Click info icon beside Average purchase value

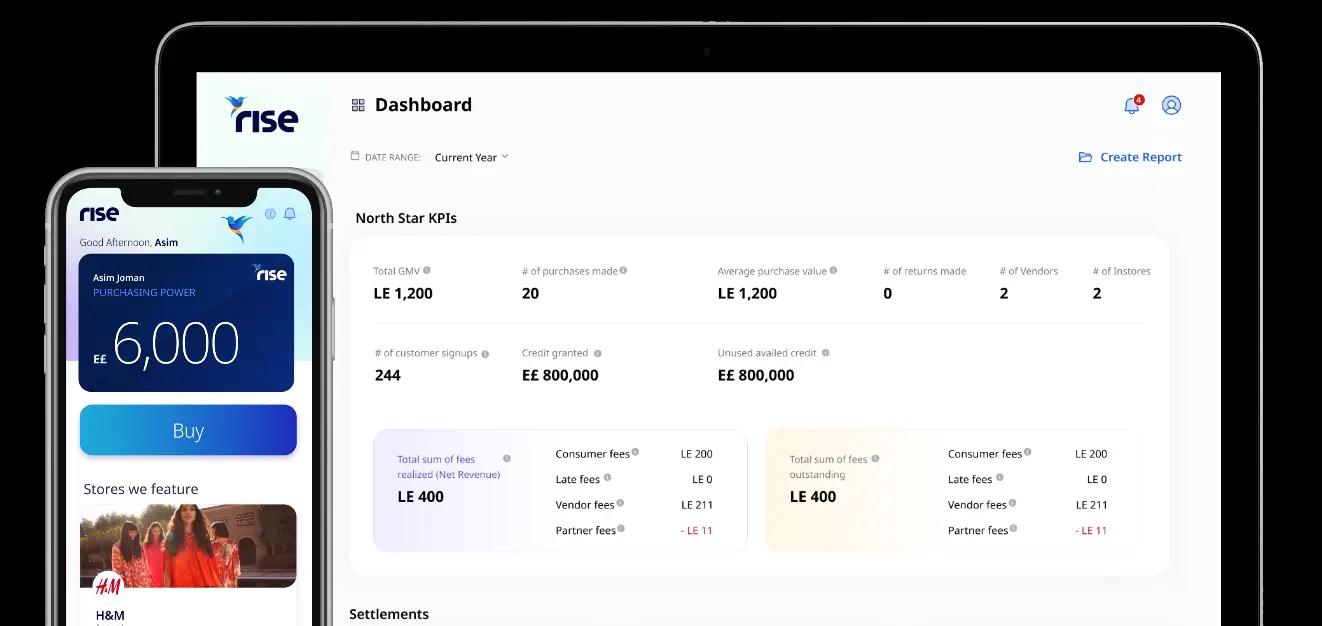[x=833, y=271]
